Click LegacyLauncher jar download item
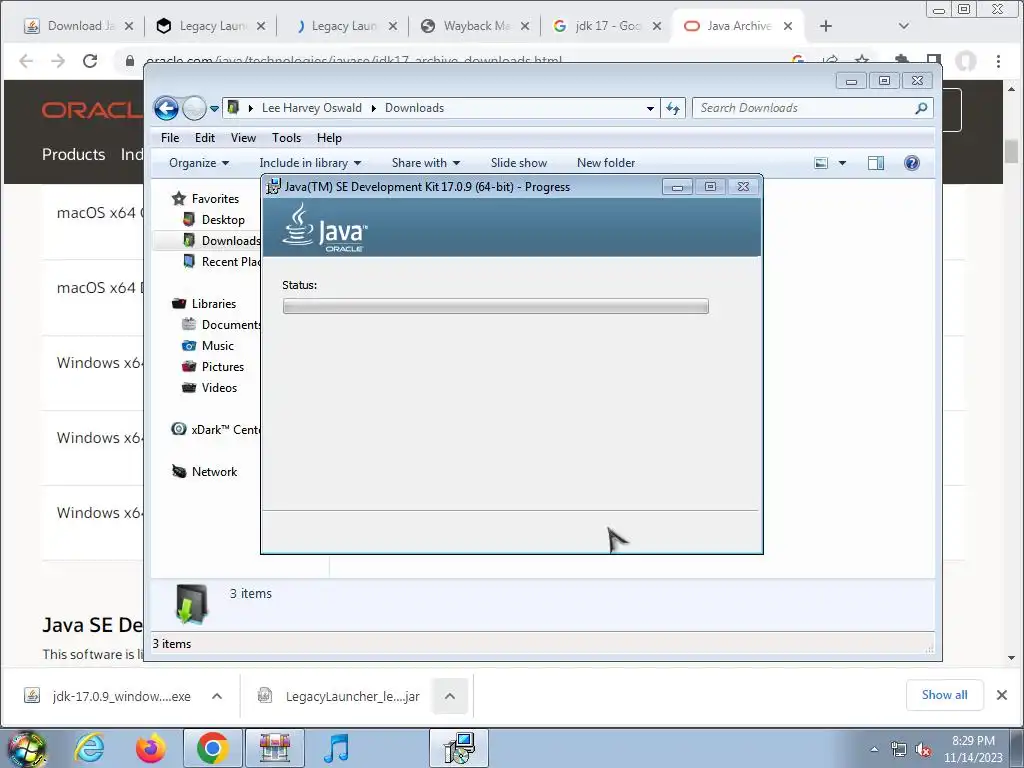Screen dimensions: 1024x768 point(340,696)
